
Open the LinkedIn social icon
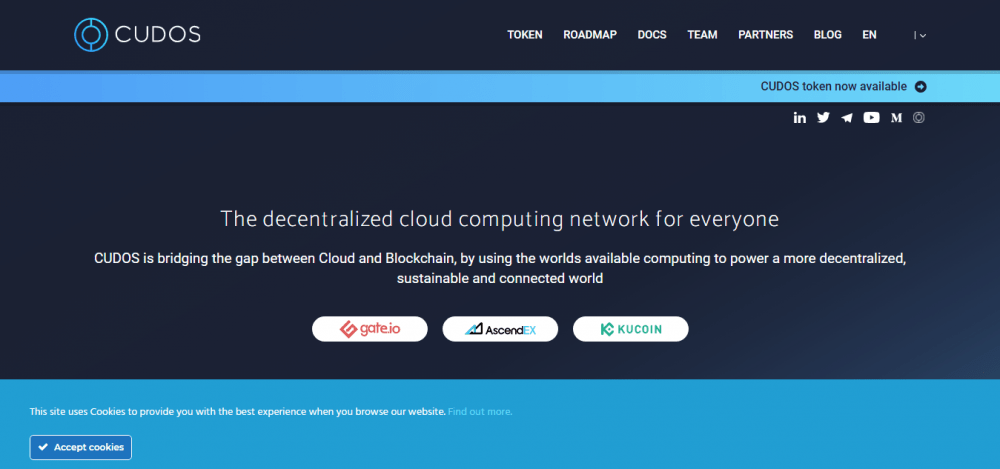(x=800, y=117)
